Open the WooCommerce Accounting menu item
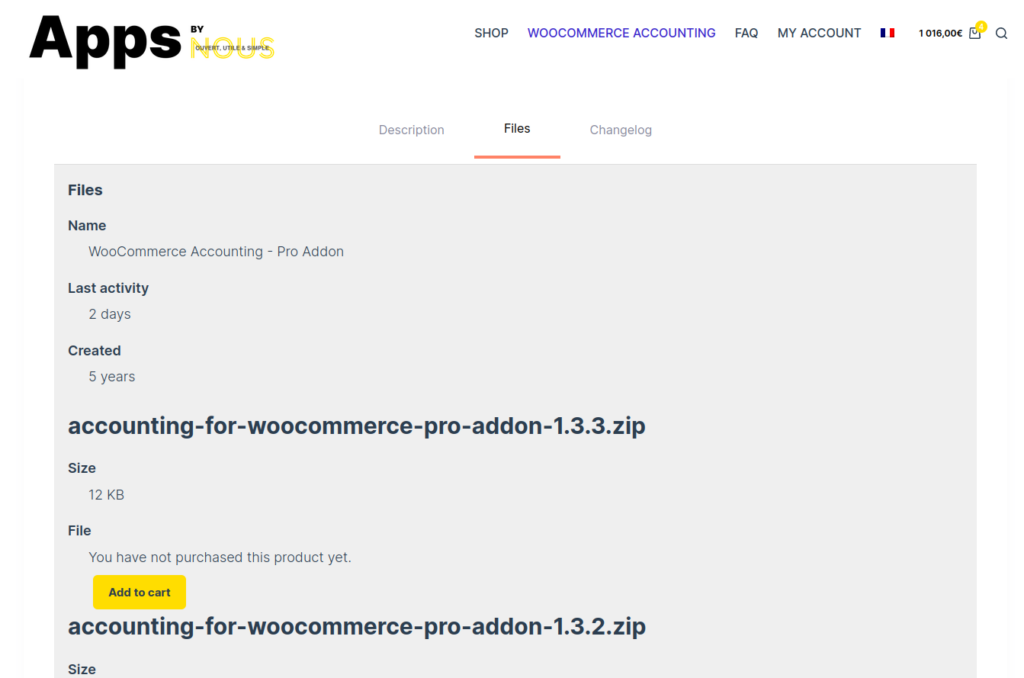1024x678 pixels. click(621, 33)
